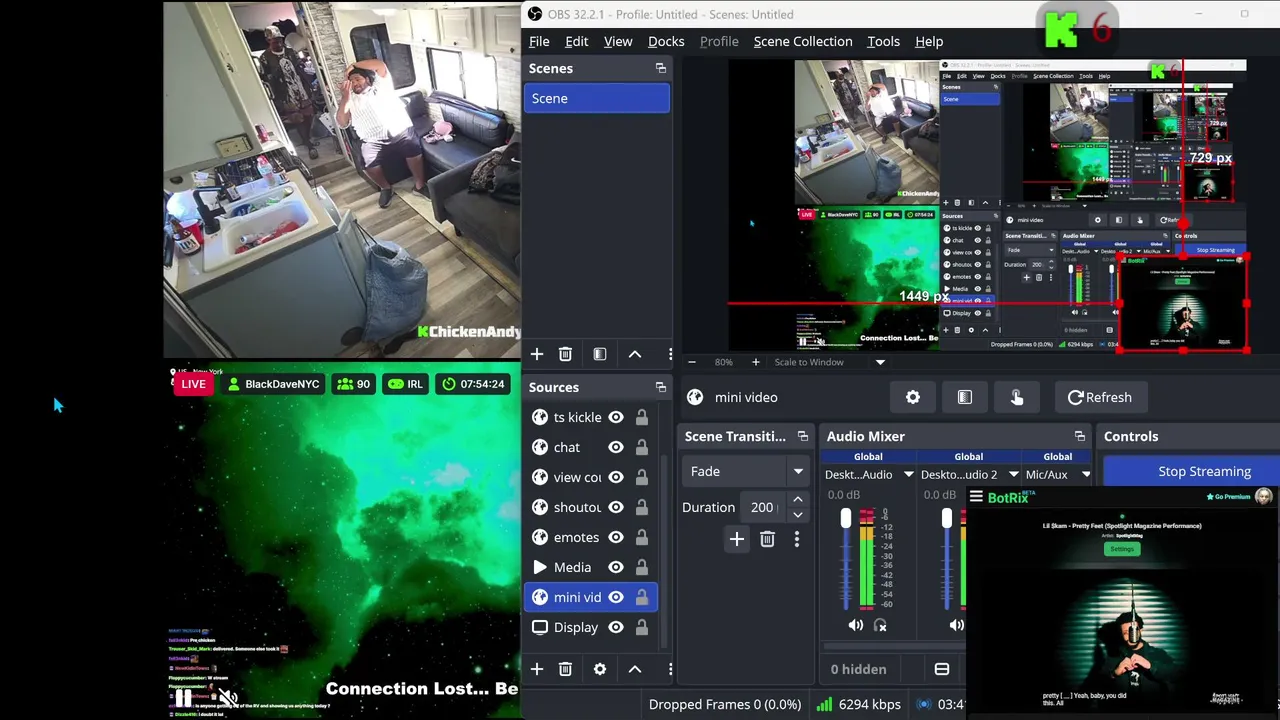Pop out the Scene Transitions dock
The width and height of the screenshot is (1280, 720).
click(x=803, y=437)
